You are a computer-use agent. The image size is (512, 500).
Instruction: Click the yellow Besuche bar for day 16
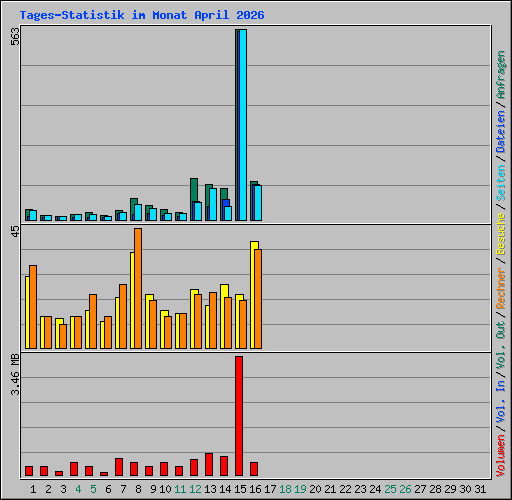pos(253,295)
